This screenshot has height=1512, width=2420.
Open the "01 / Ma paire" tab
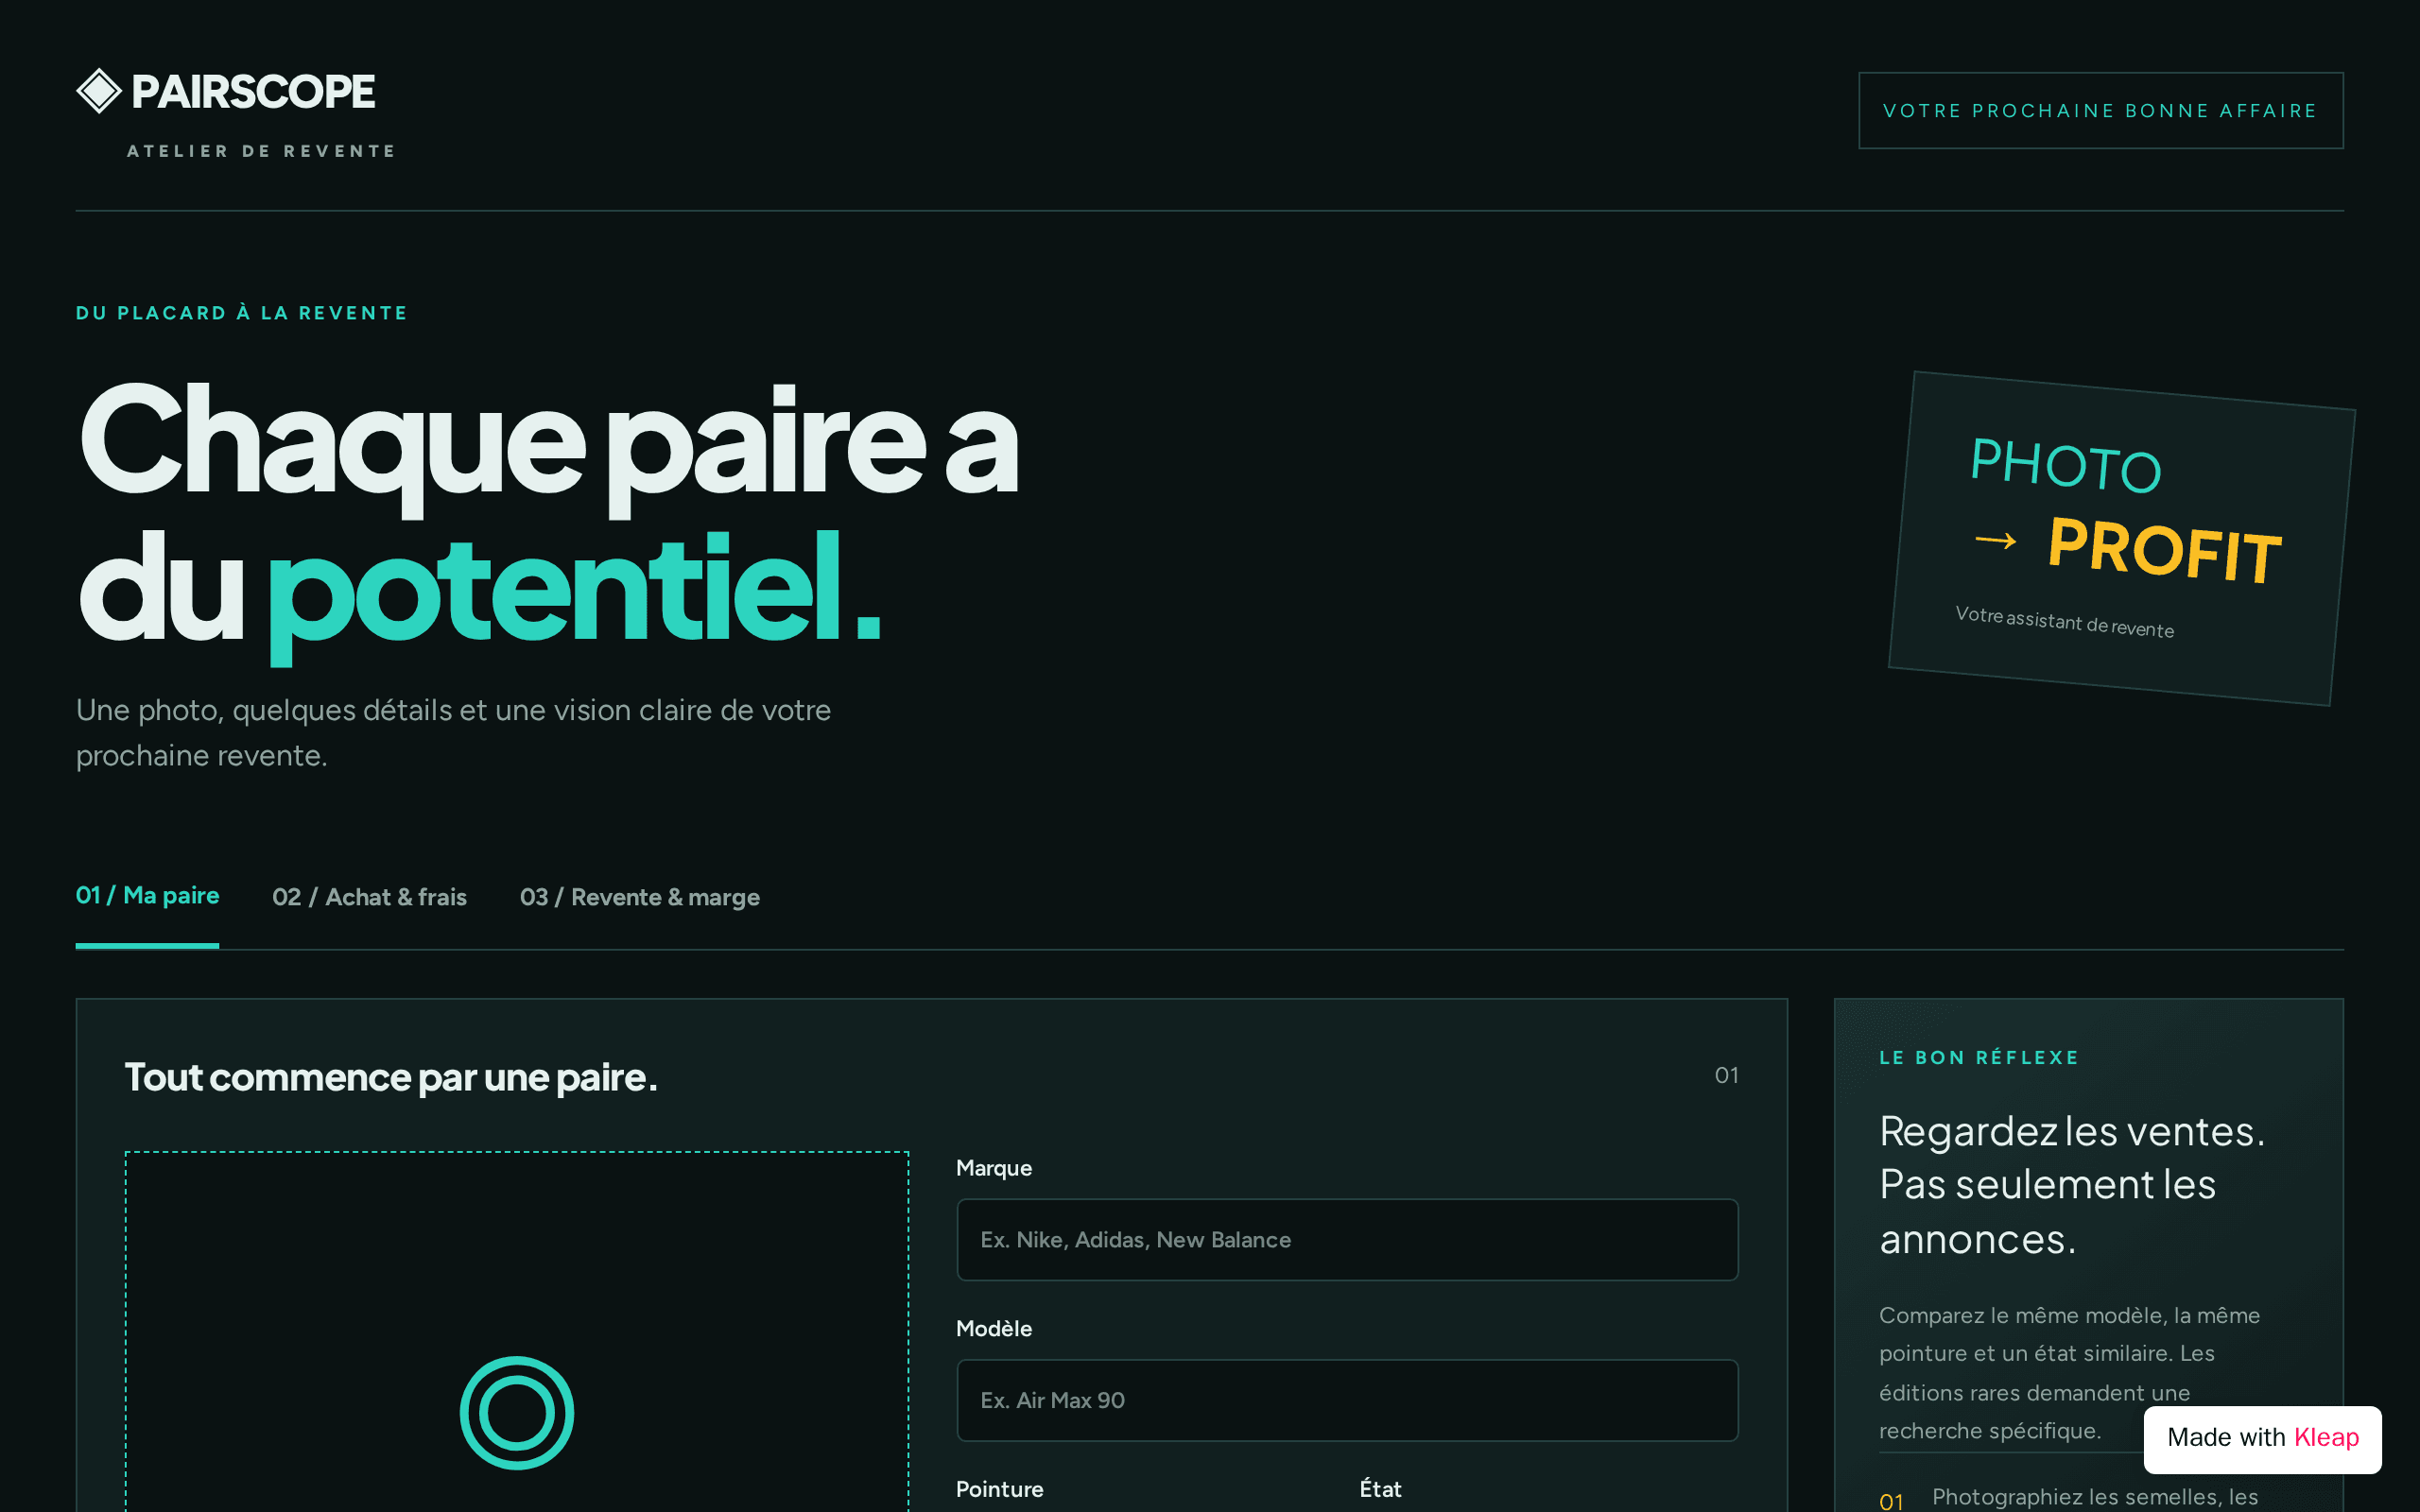147,896
